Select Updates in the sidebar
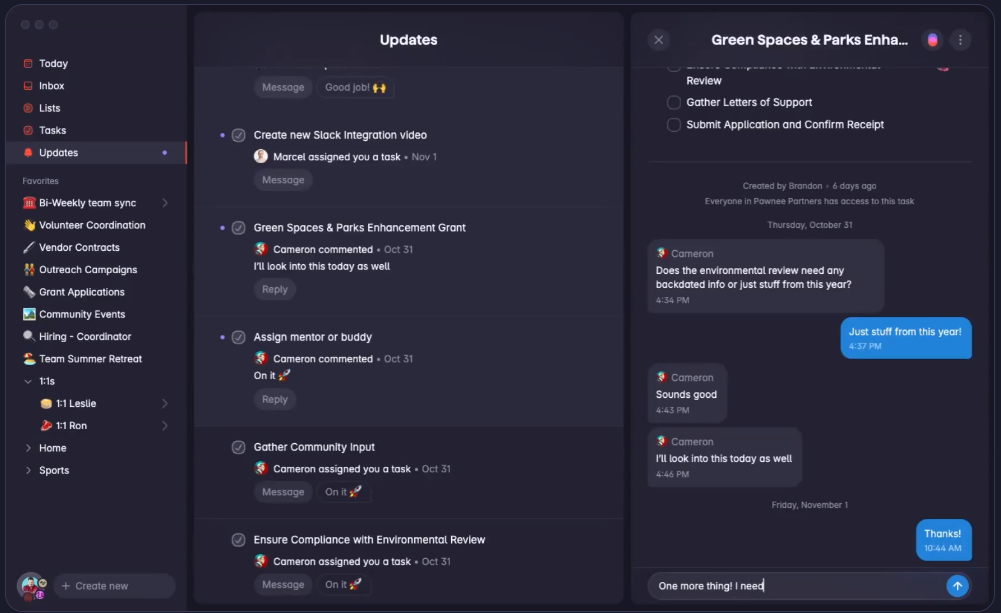The image size is (1001, 613). pyautogui.click(x=58, y=153)
